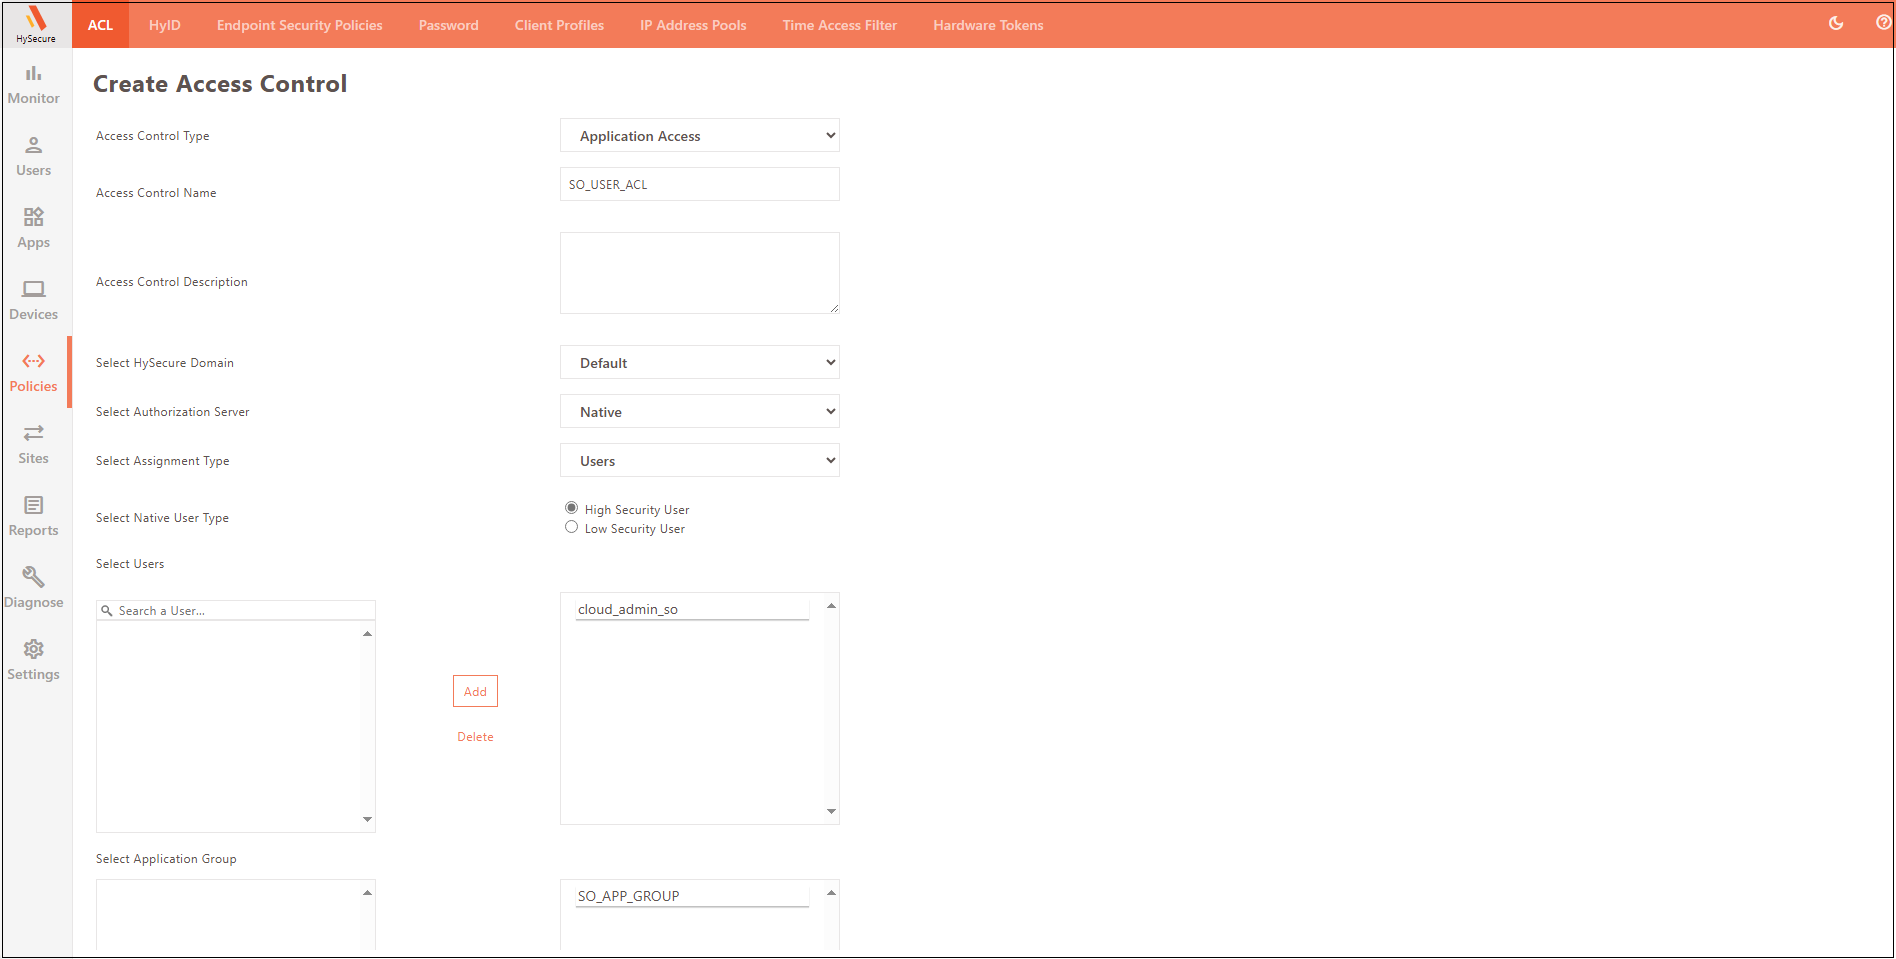
Task: Open the Reports sidebar icon
Action: coord(34,516)
